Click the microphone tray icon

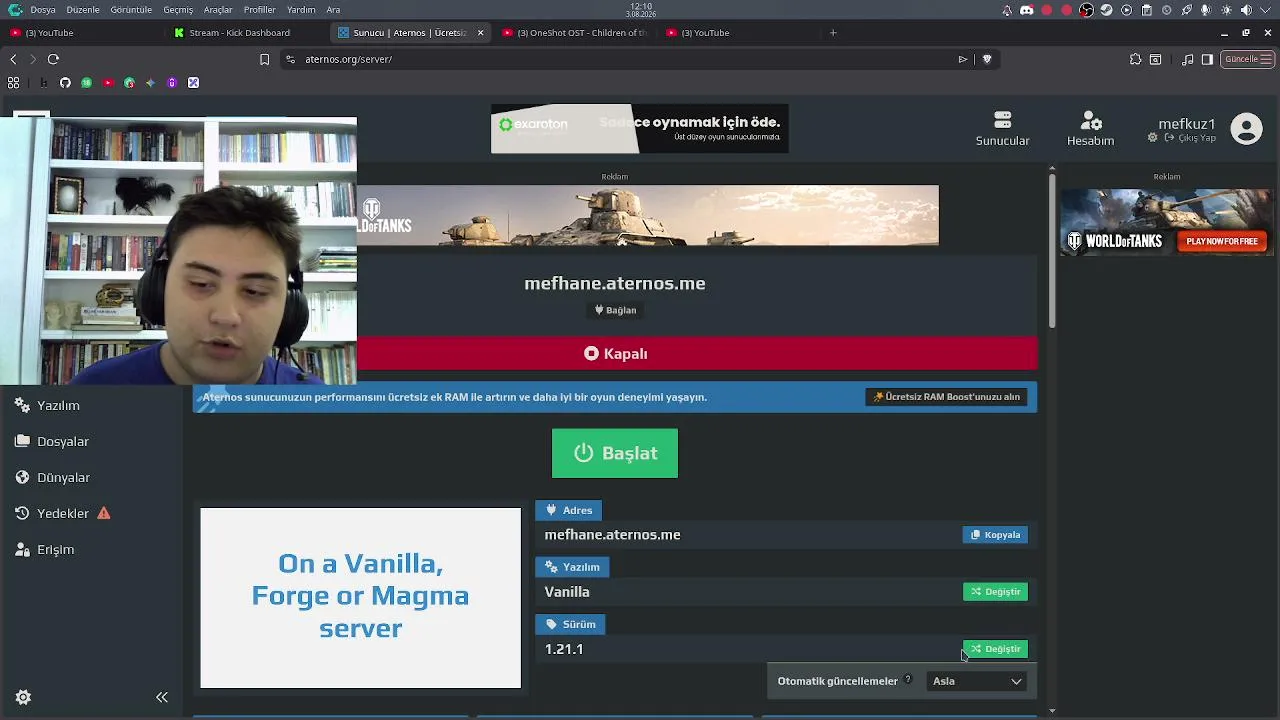[1206, 10]
